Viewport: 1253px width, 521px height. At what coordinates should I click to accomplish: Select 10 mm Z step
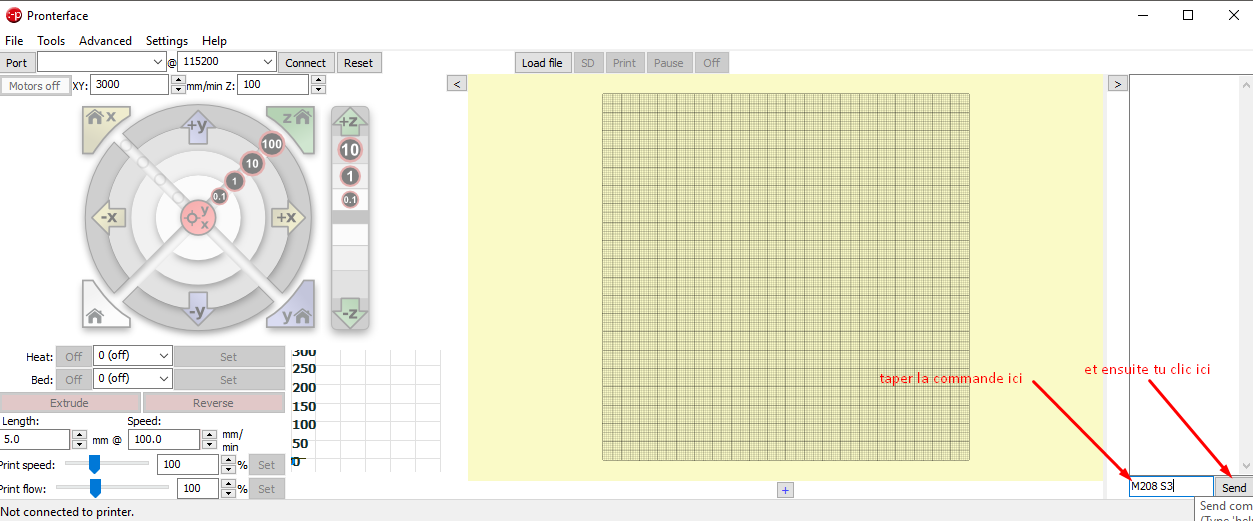(x=350, y=150)
